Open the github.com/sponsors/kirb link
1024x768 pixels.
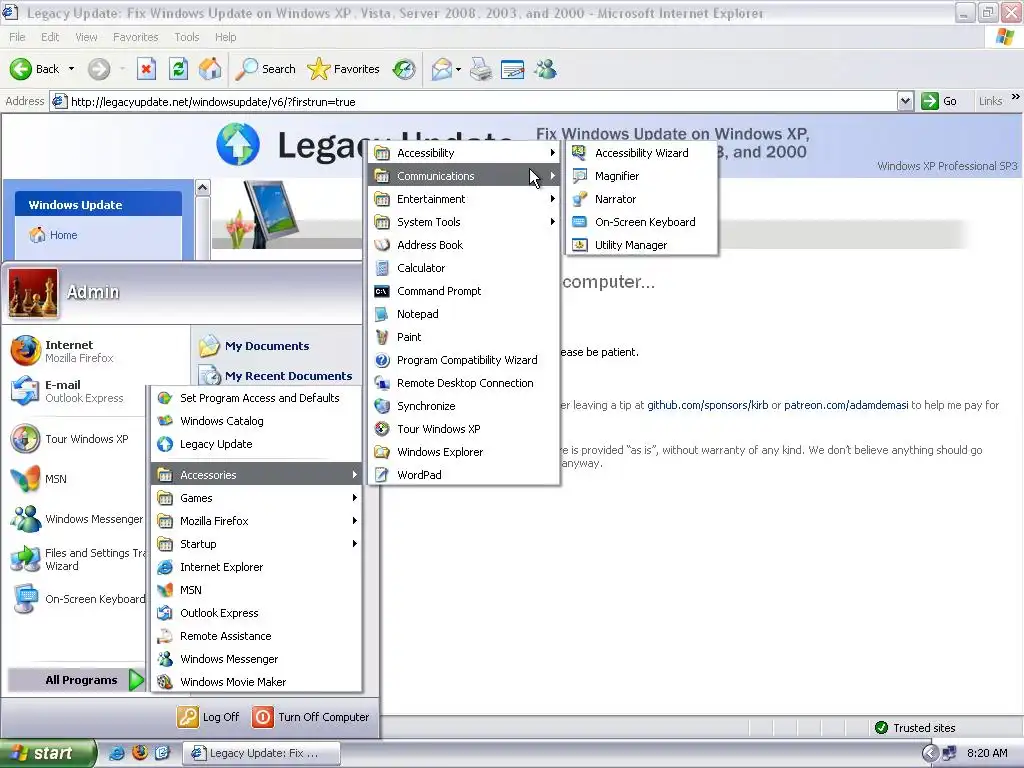[707, 405]
